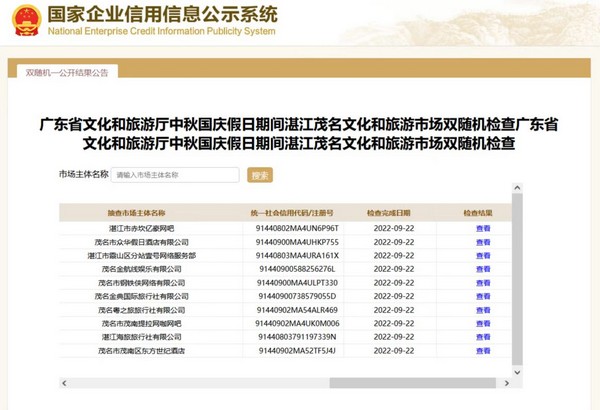Screen dimensions: 600x410
Task: View result for 湛江市霞山区分站壹号网络服务部
Action: click(x=483, y=256)
